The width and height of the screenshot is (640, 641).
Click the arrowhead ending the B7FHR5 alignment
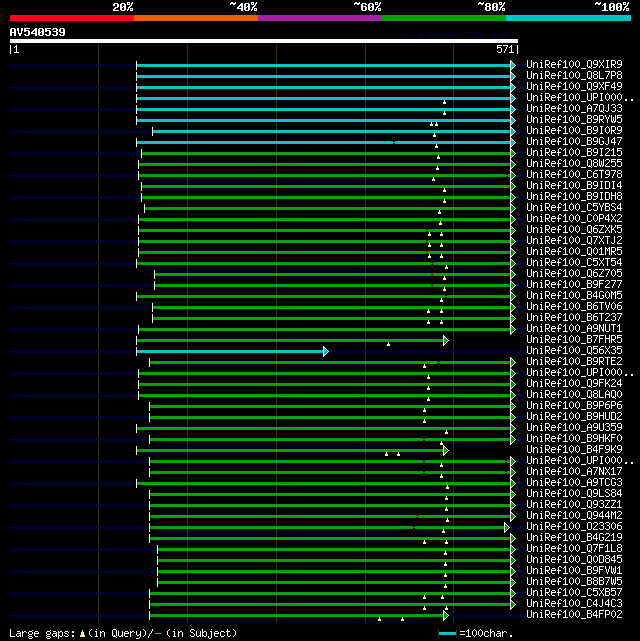[x=446, y=341]
